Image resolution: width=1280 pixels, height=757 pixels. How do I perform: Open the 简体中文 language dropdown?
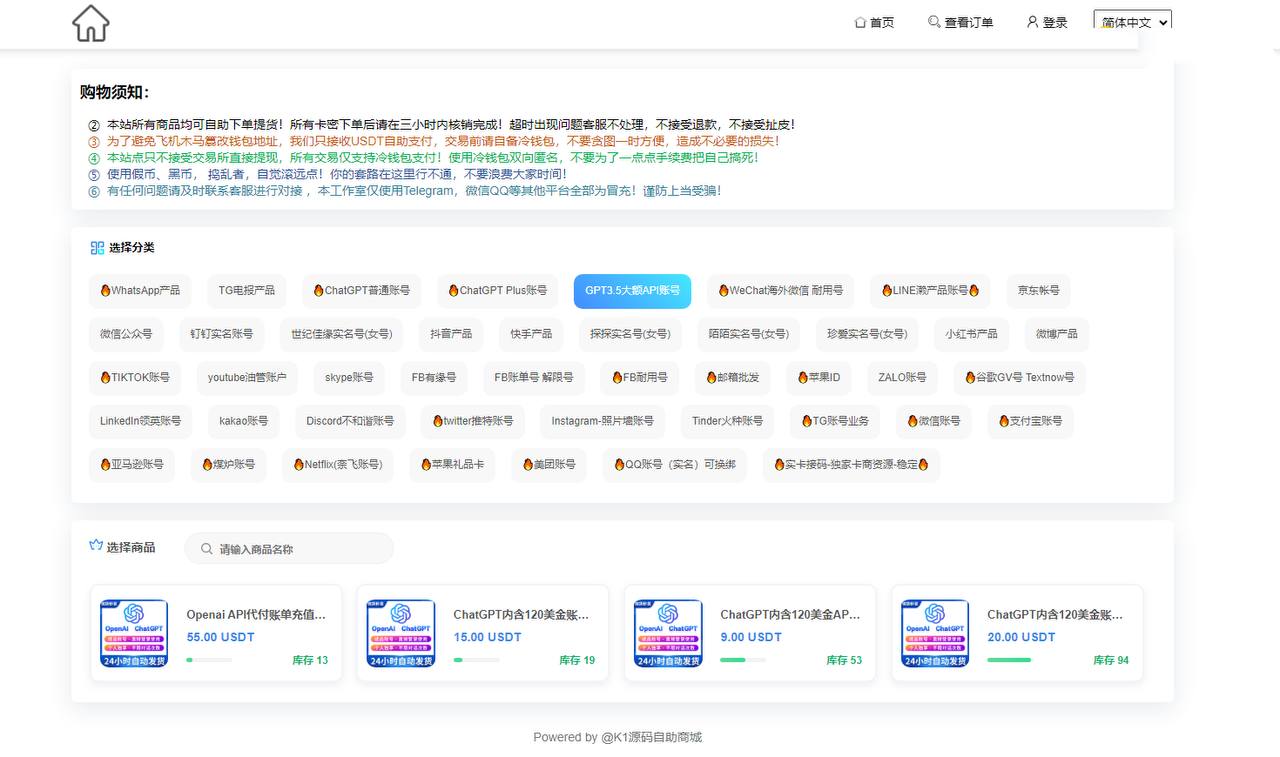tap(1132, 22)
